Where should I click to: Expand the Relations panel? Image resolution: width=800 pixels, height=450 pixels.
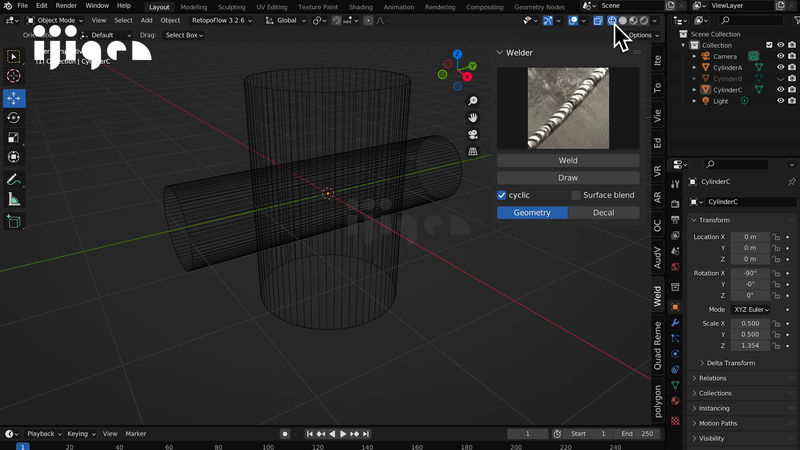pos(712,378)
